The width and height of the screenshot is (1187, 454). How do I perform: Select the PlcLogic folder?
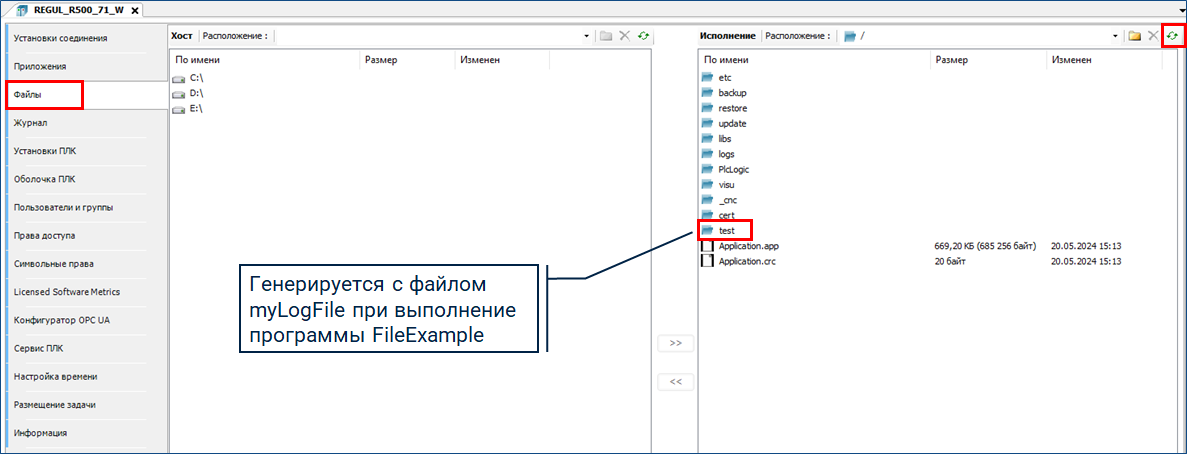click(733, 169)
